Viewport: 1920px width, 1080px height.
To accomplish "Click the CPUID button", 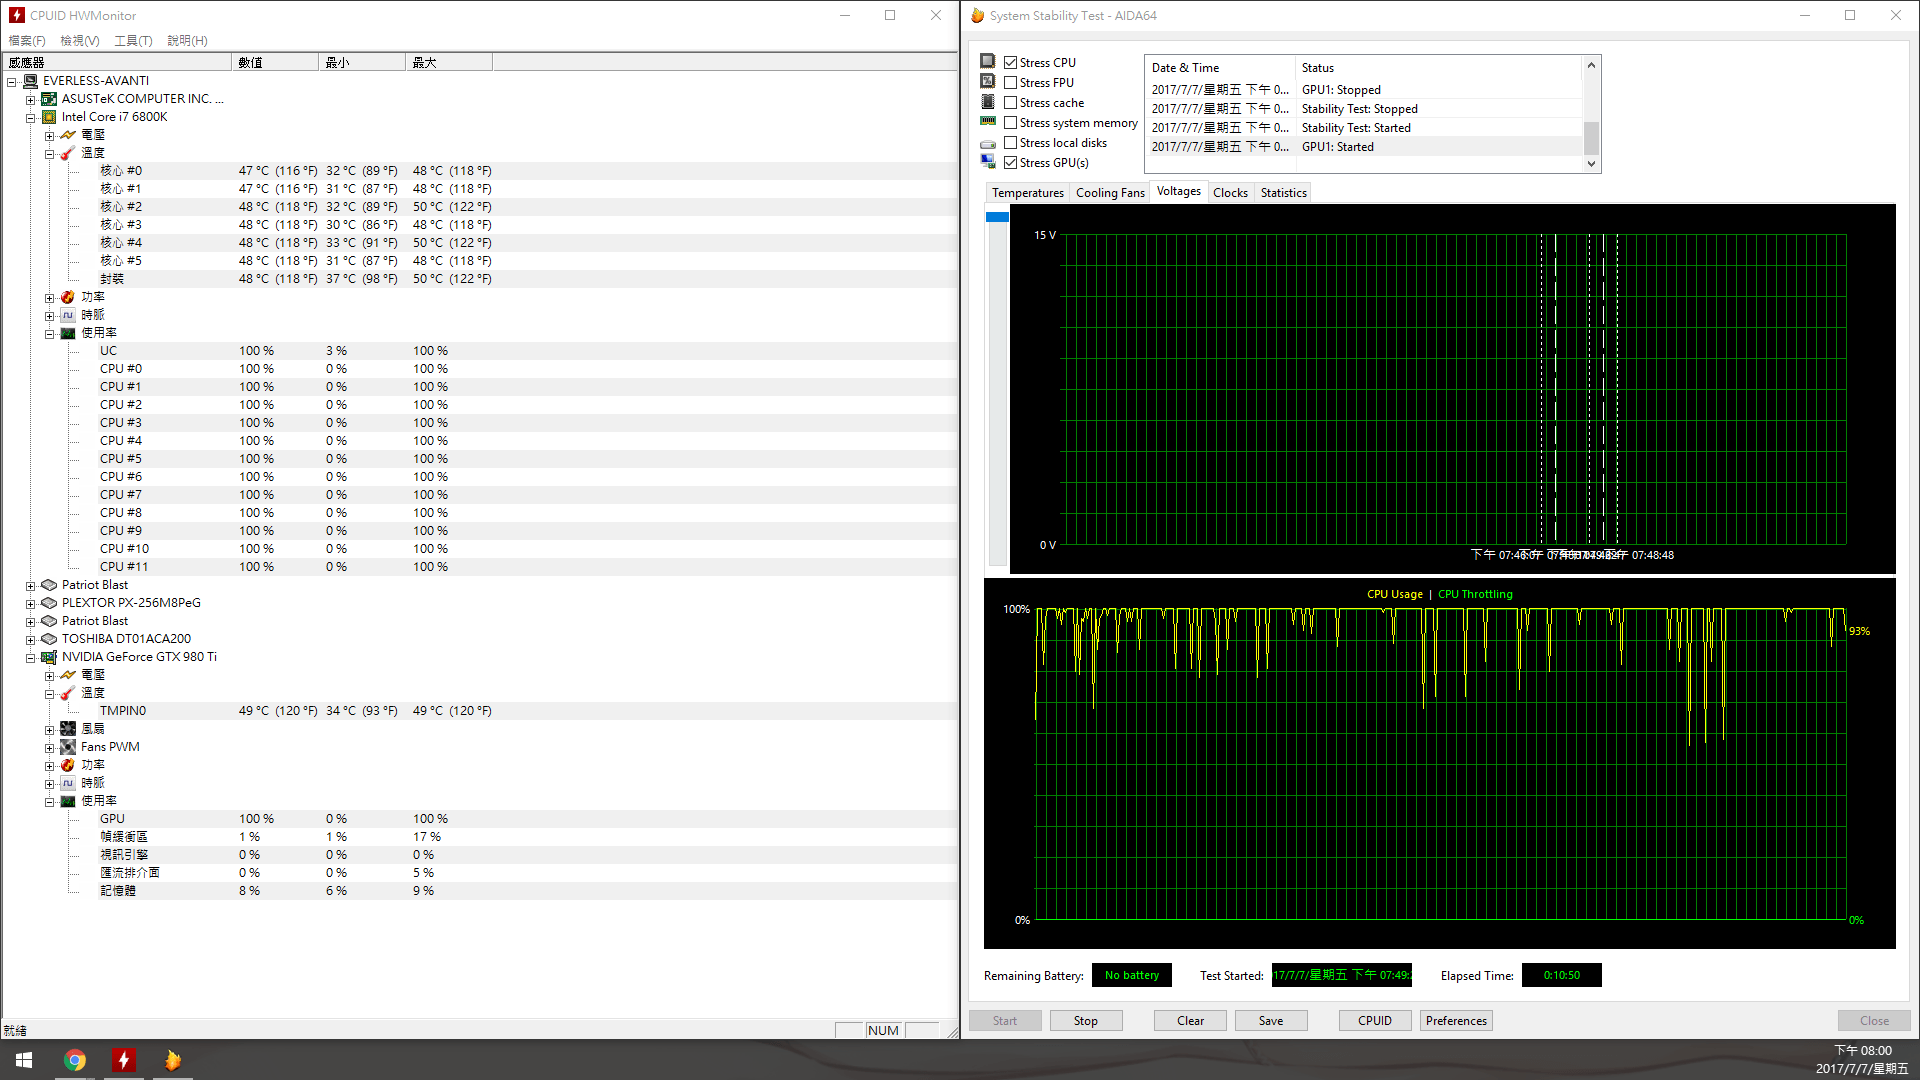I will click(x=1375, y=1021).
